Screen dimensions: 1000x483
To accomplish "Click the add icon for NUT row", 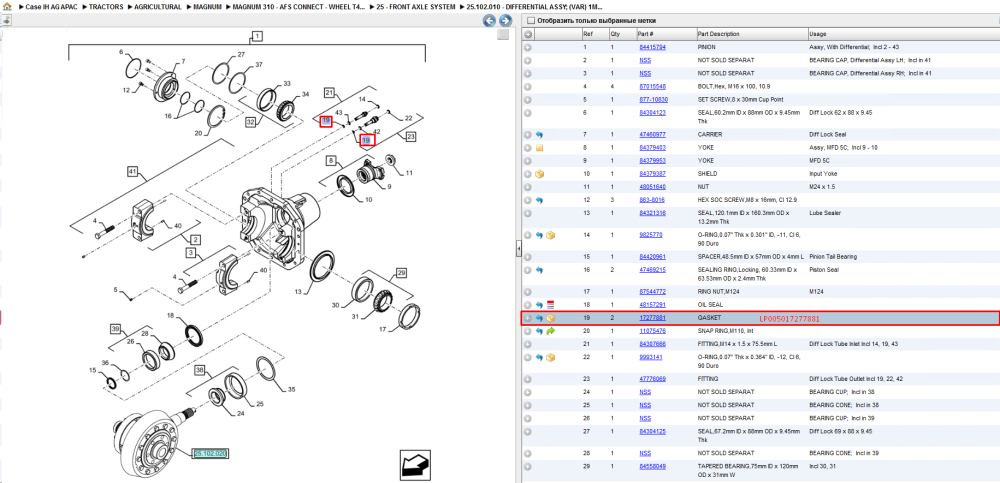I will point(528,187).
